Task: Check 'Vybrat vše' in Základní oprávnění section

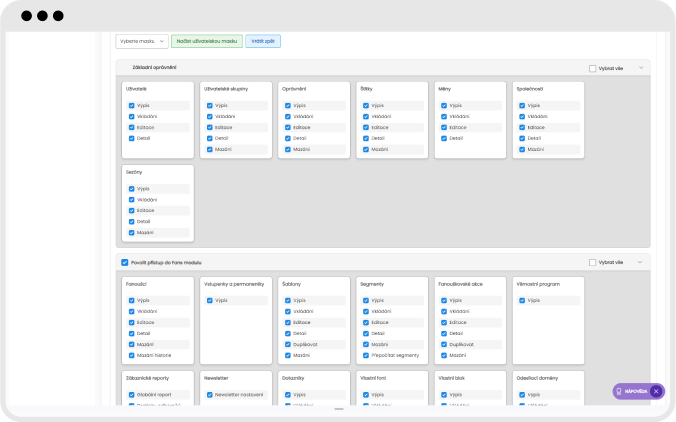Action: (x=592, y=69)
